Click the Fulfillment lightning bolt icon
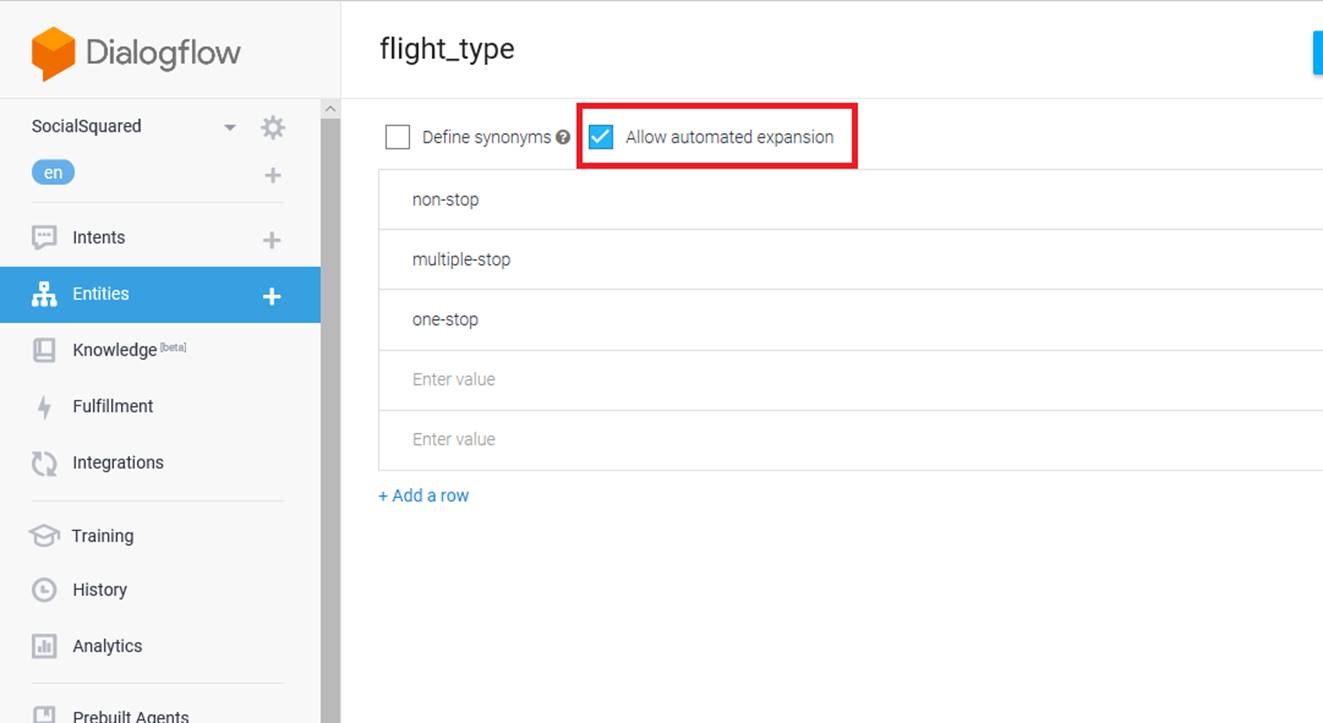Image resolution: width=1323 pixels, height=723 pixels. 44,407
